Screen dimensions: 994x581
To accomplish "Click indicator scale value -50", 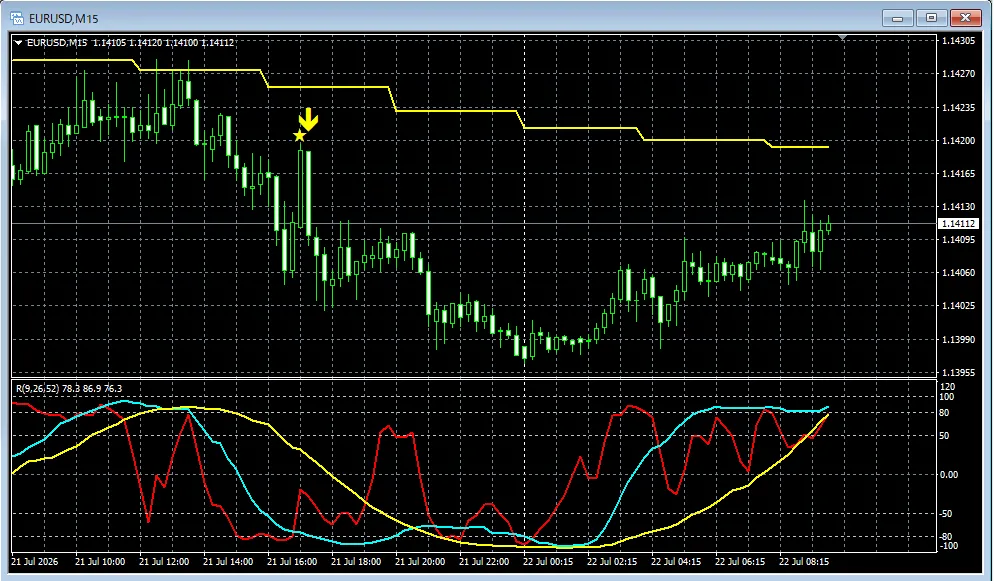I will click(x=947, y=514).
